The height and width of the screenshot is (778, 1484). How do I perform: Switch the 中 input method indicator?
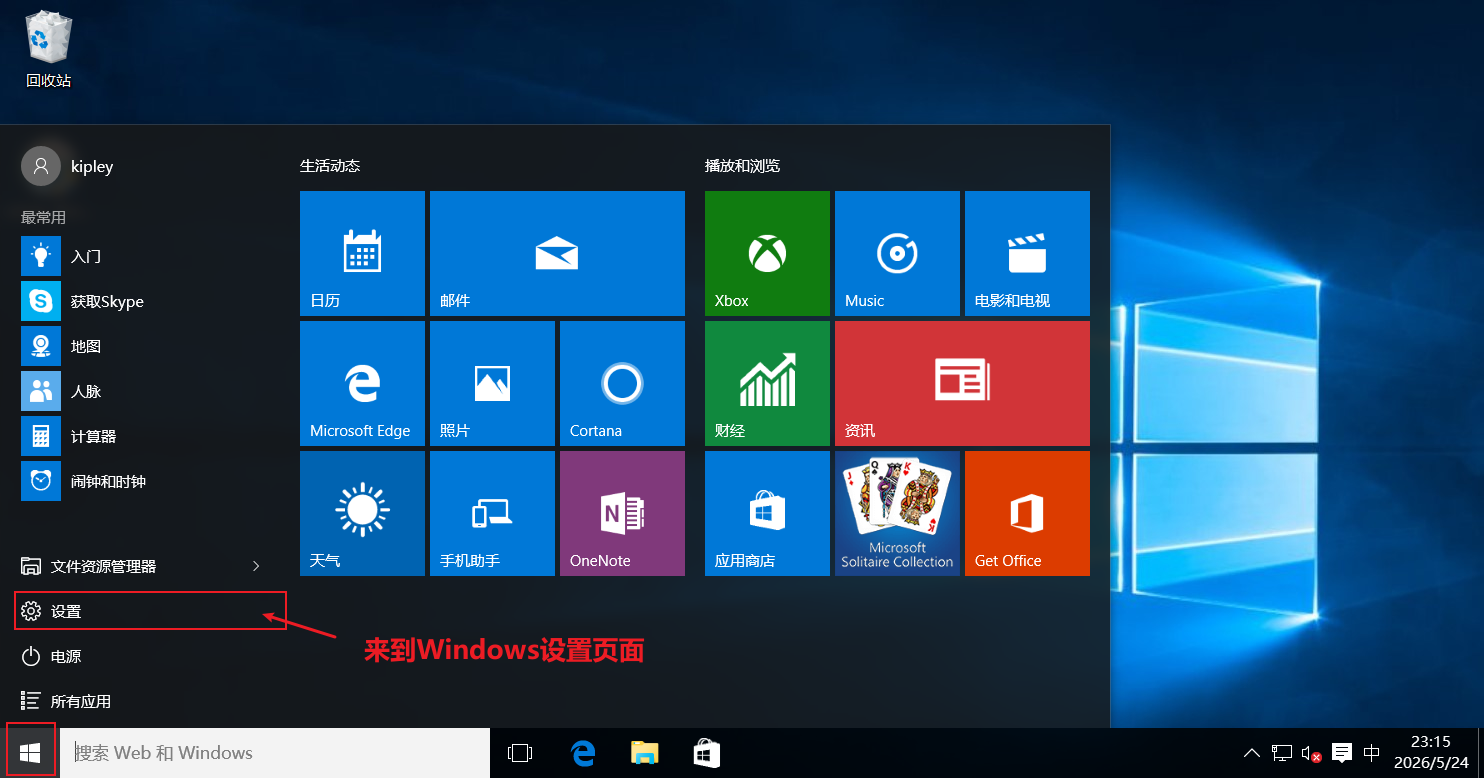[x=1372, y=753]
